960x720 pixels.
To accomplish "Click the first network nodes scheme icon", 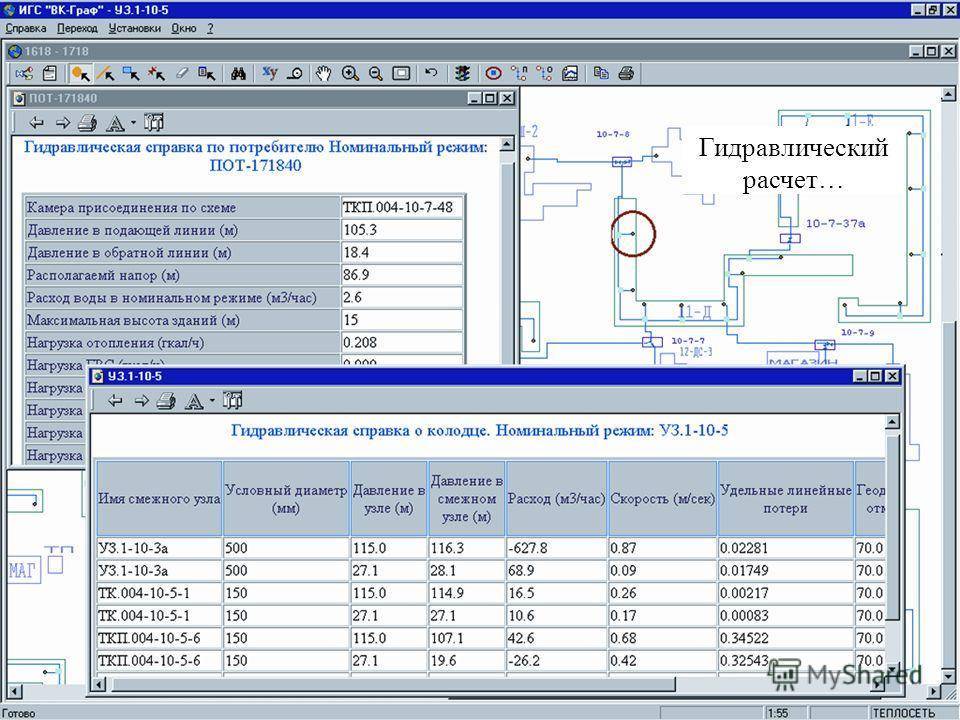I will [x=519, y=73].
